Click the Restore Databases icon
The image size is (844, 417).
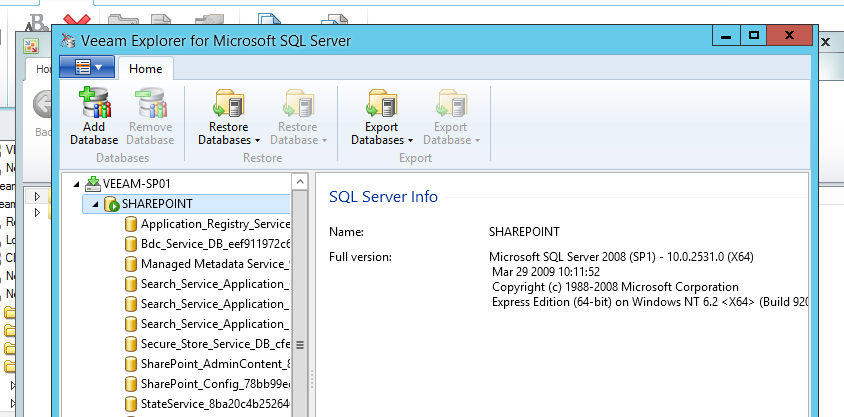228,104
